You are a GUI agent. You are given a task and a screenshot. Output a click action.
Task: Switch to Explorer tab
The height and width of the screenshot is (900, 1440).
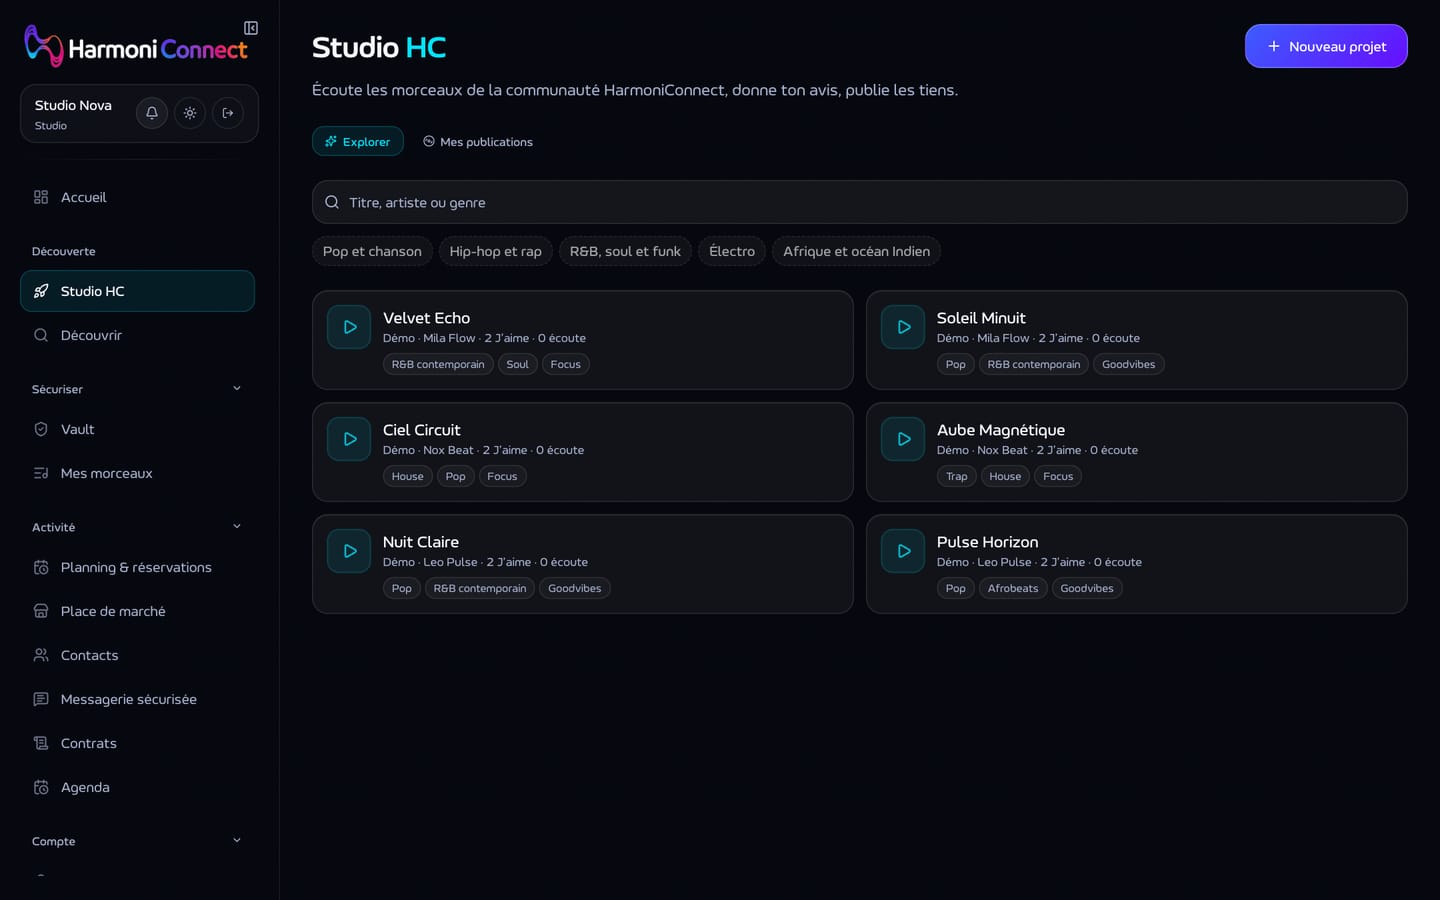[x=358, y=141]
